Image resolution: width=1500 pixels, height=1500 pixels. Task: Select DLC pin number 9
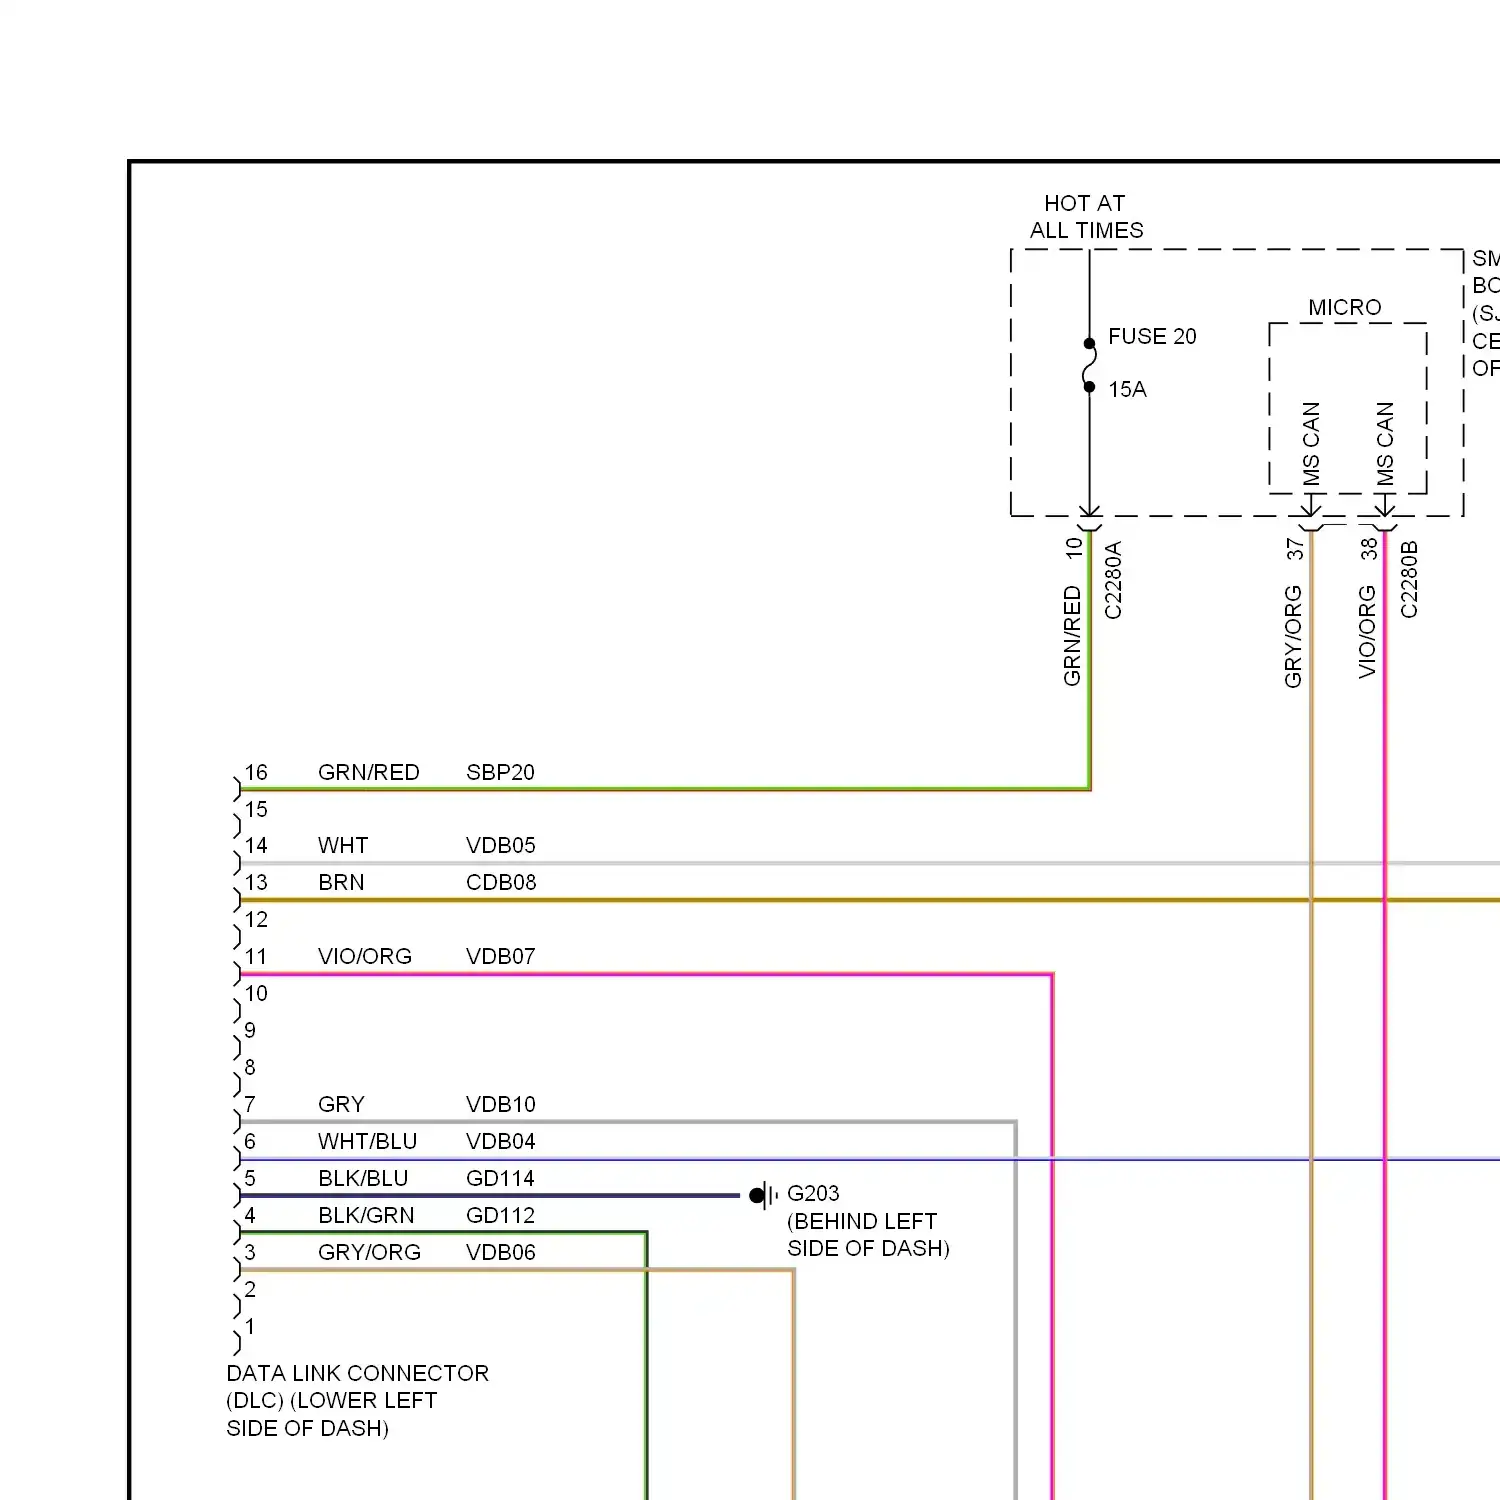coord(250,1030)
